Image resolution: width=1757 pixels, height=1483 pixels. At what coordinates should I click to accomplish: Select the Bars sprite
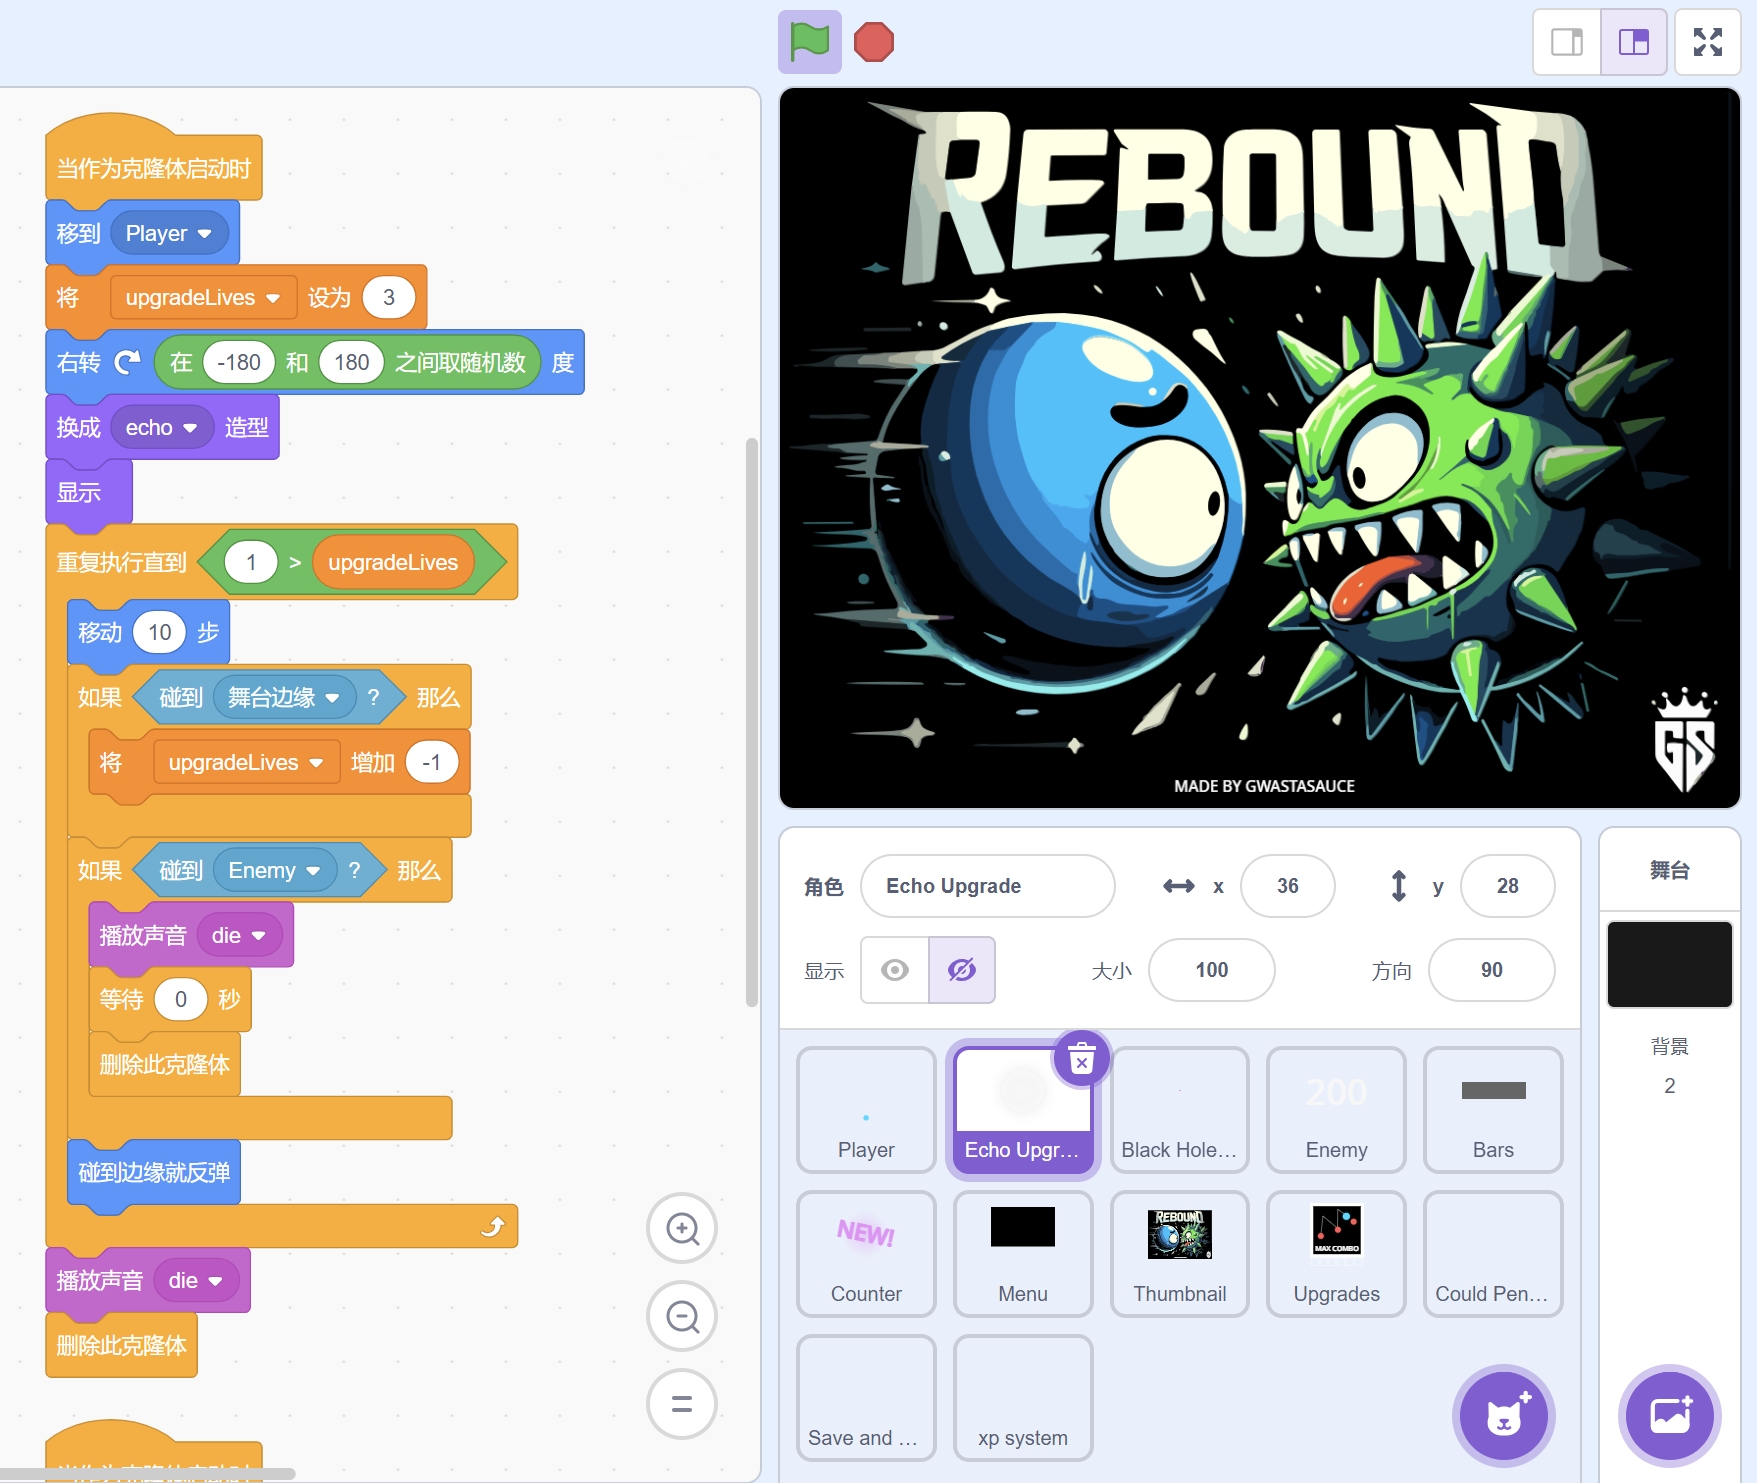click(1493, 1110)
